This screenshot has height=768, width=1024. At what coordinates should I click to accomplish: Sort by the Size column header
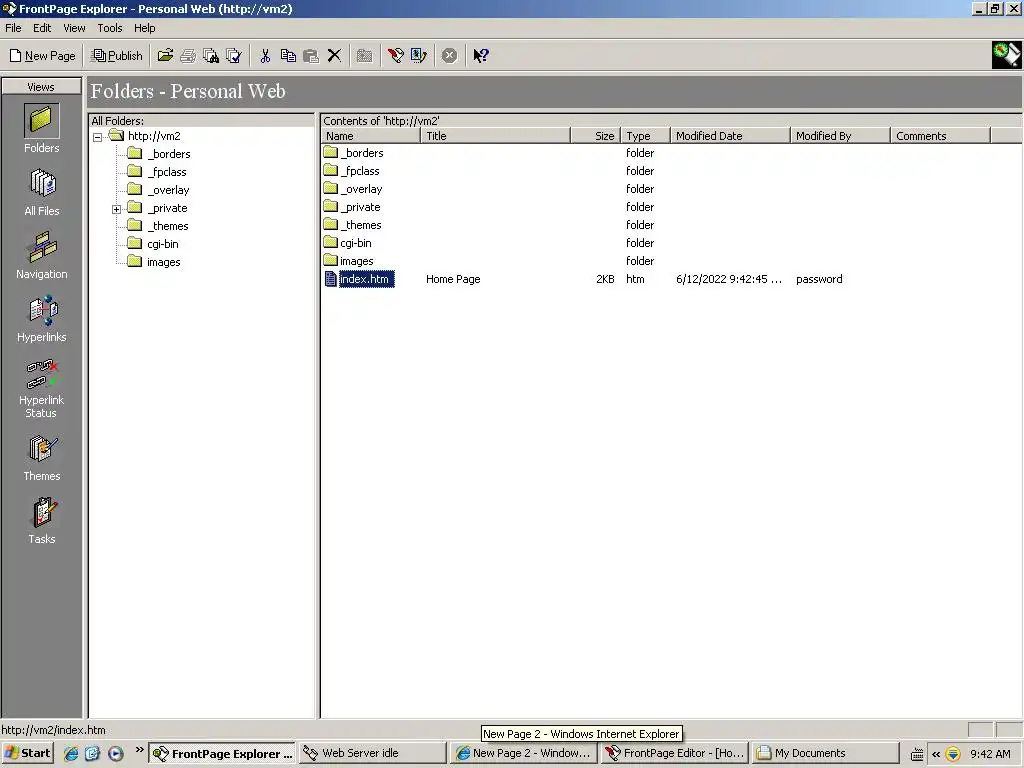pyautogui.click(x=595, y=136)
